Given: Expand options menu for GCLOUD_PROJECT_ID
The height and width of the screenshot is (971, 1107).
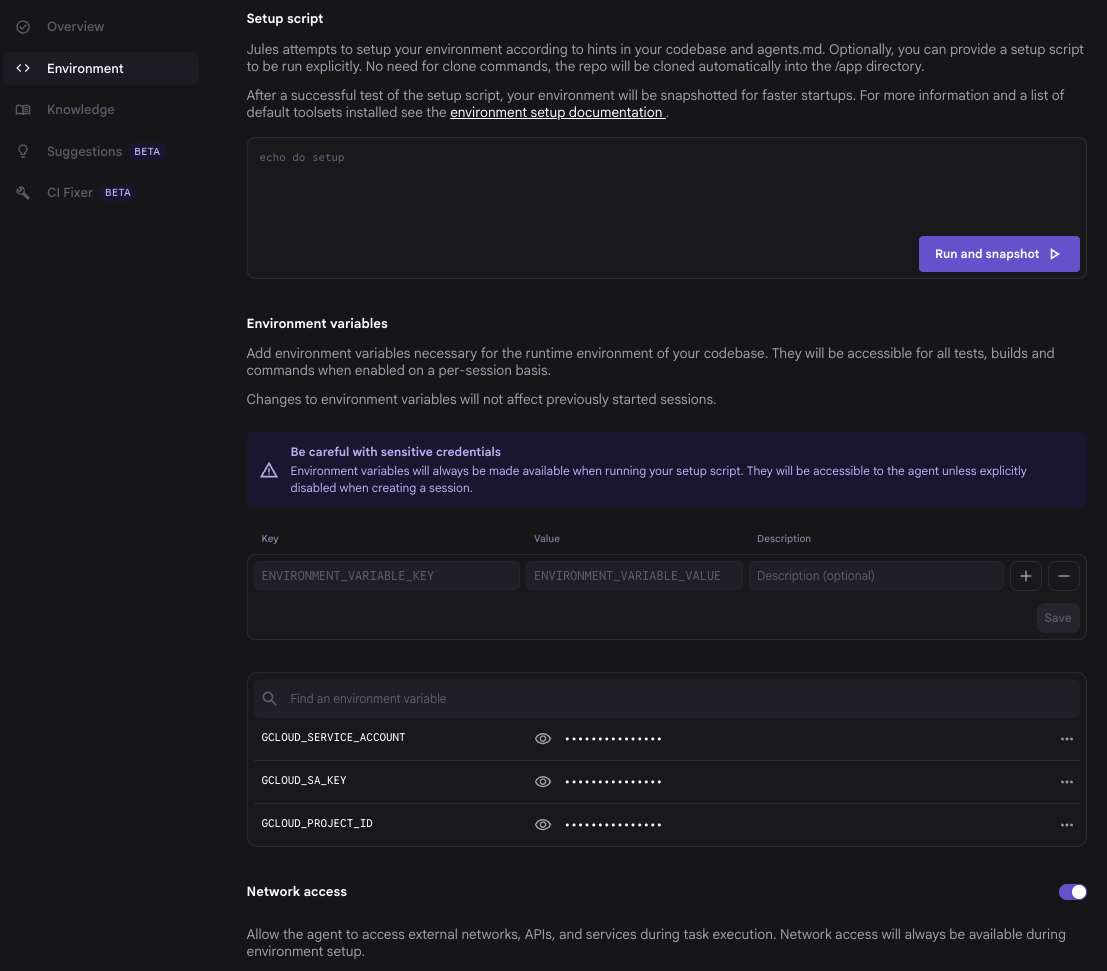Looking at the screenshot, I should point(1066,825).
